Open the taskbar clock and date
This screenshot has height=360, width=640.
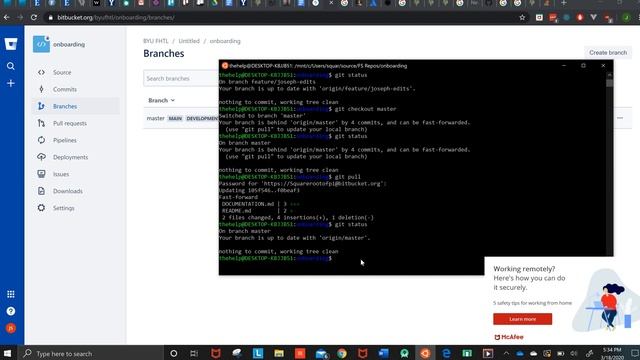click(x=611, y=353)
